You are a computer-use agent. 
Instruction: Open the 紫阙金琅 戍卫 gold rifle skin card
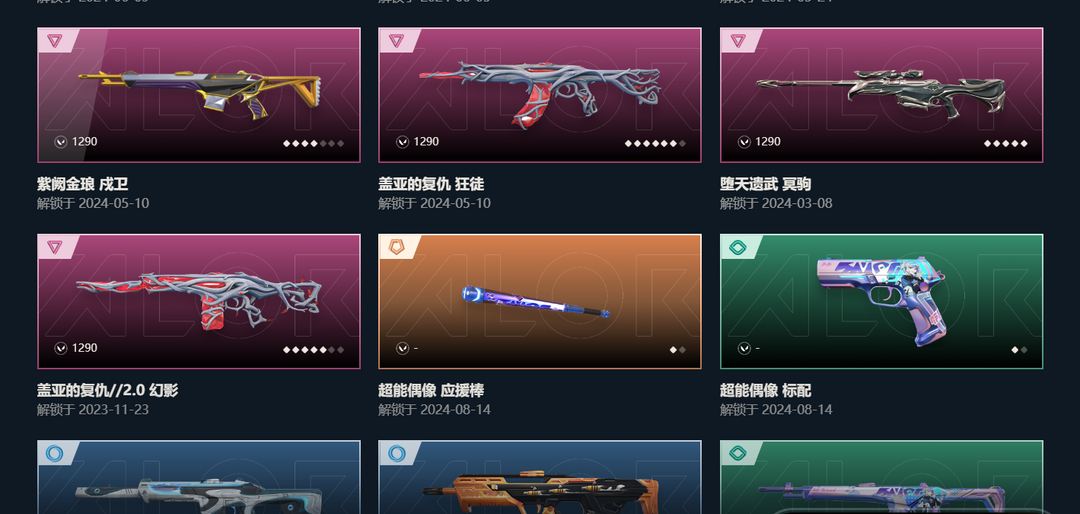[x=199, y=95]
